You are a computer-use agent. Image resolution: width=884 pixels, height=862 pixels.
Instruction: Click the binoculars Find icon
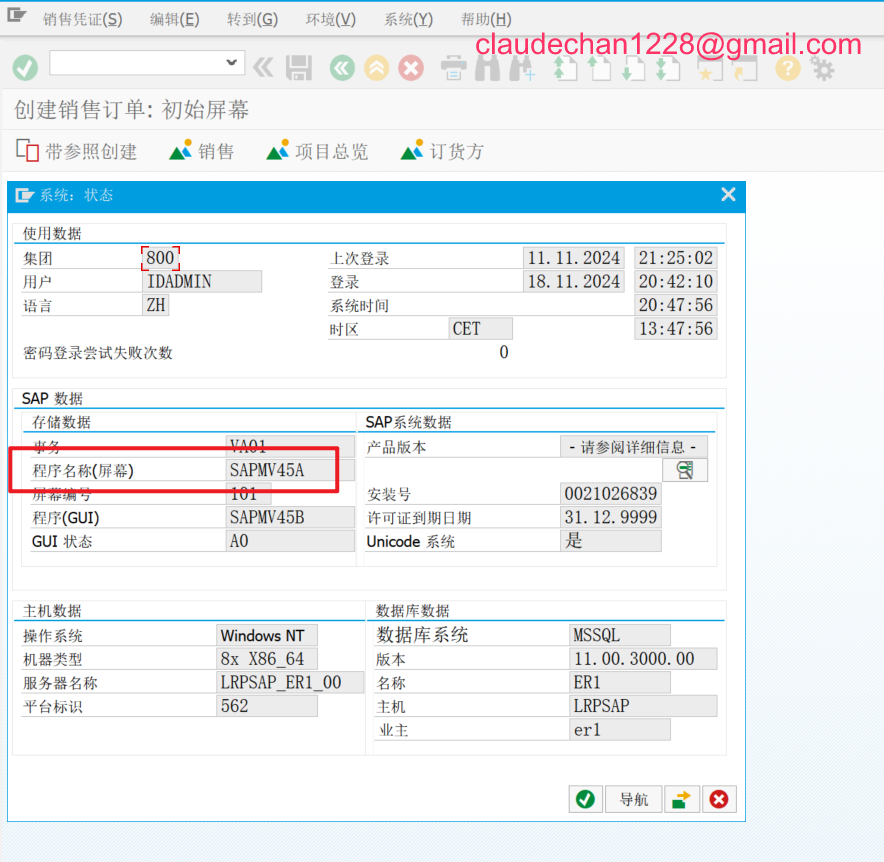[x=488, y=68]
